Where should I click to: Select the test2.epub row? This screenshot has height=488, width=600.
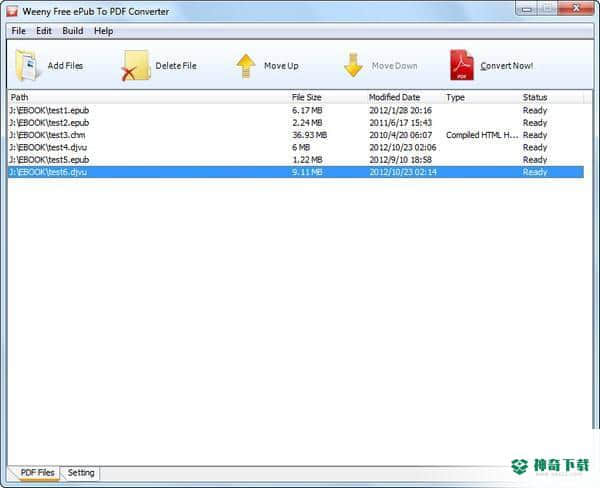pos(296,122)
